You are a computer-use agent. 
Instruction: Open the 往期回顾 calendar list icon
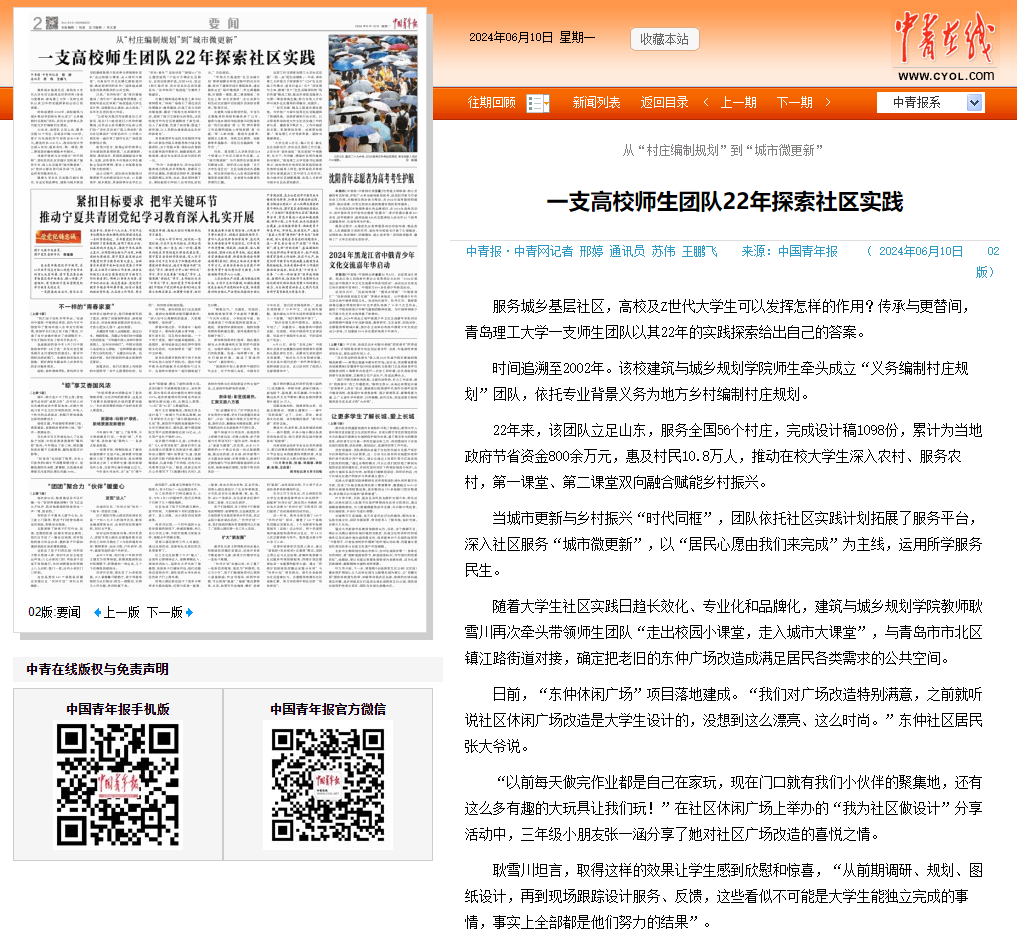point(537,103)
